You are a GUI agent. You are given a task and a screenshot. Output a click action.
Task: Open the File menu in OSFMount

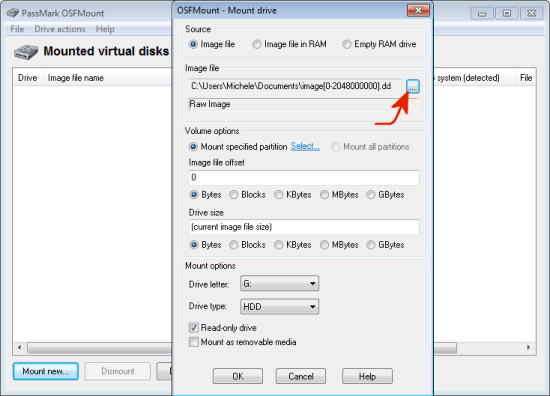[17, 29]
